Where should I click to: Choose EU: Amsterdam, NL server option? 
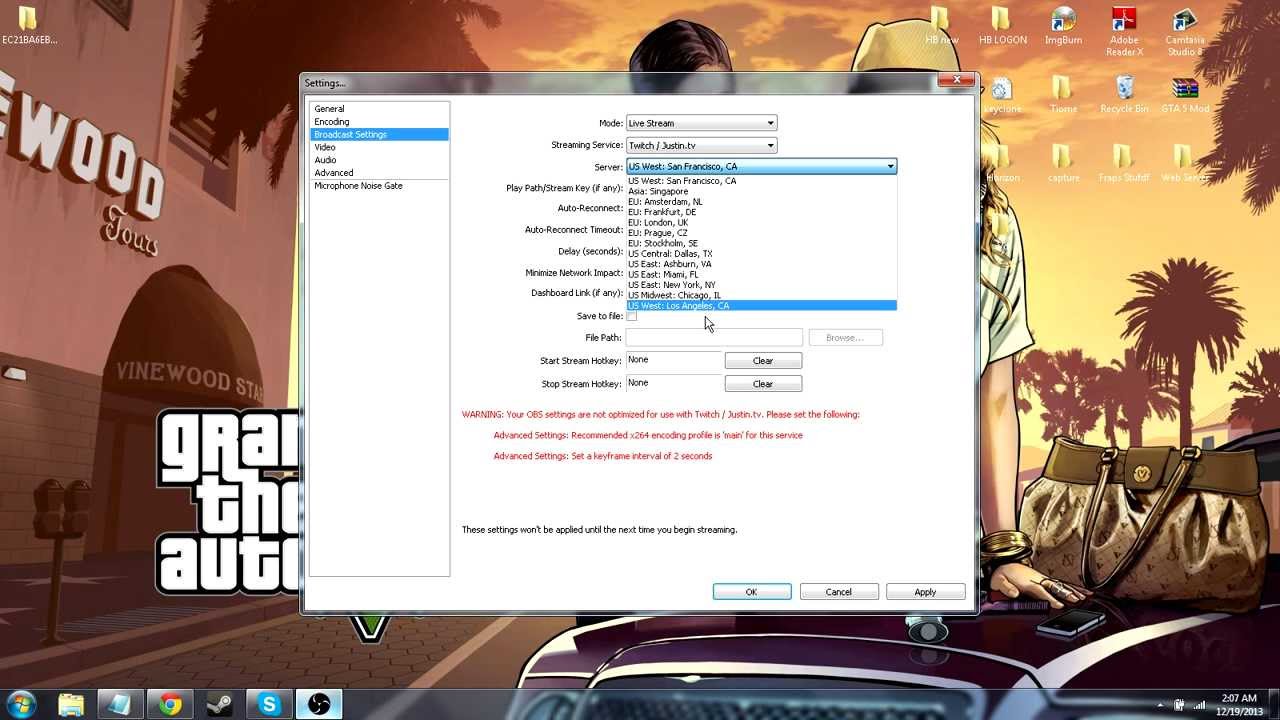coord(761,202)
